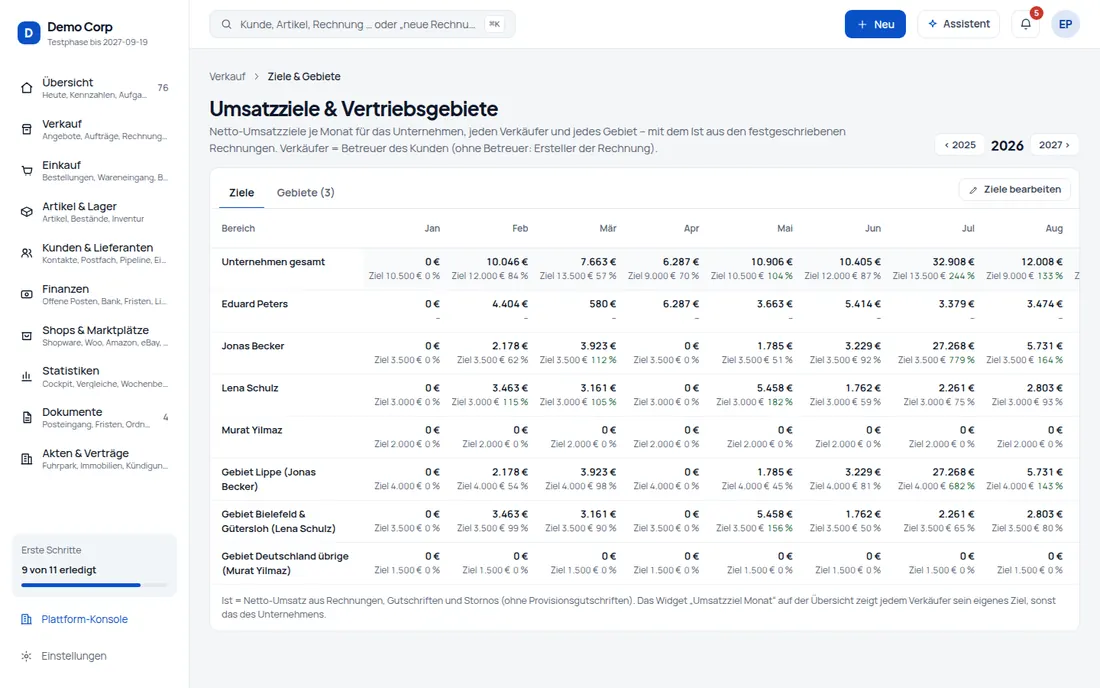Click the Dokumente file icon
The image size is (1100, 688).
[x=27, y=418]
